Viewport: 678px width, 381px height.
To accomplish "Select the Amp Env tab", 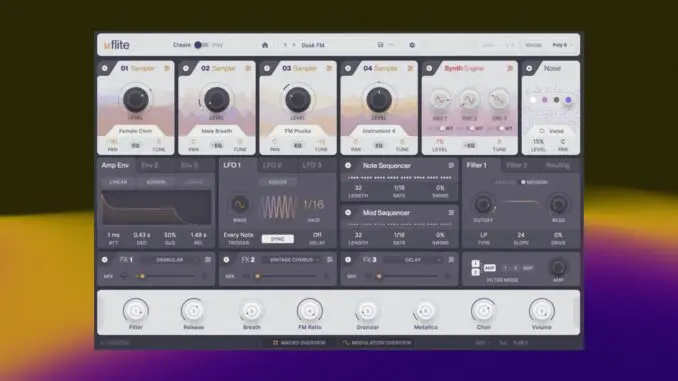I will click(x=115, y=165).
